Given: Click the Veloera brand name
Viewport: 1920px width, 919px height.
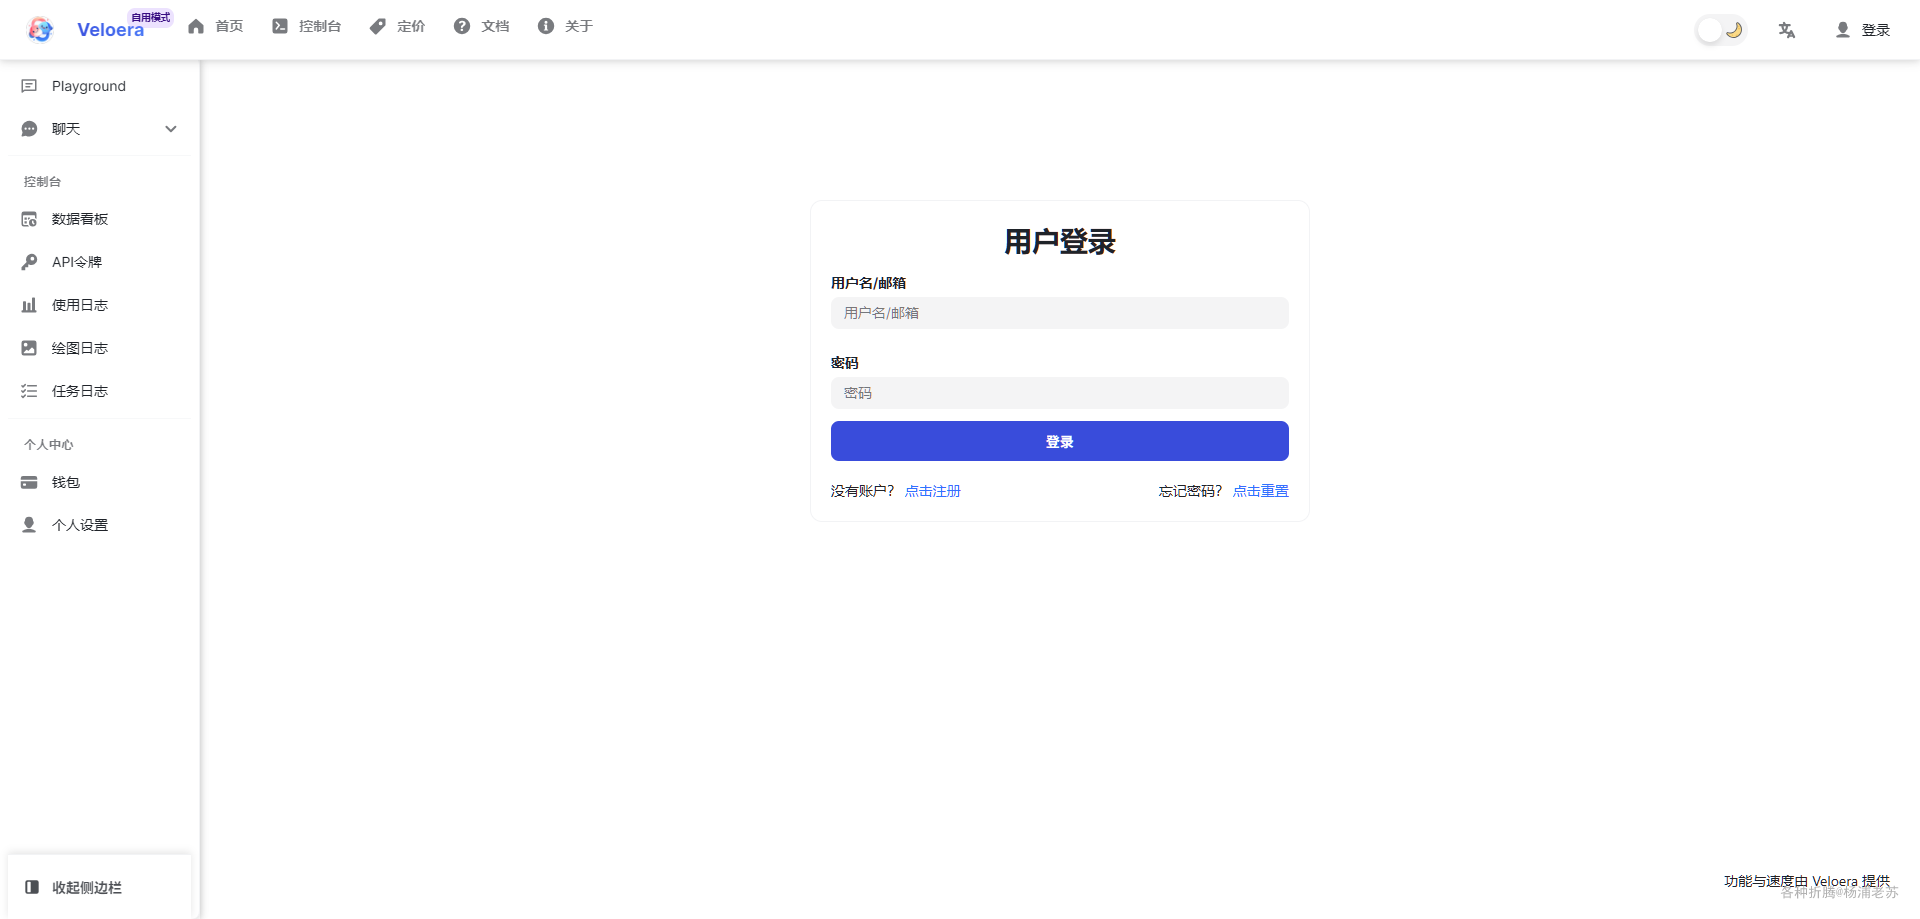Looking at the screenshot, I should point(110,30).
